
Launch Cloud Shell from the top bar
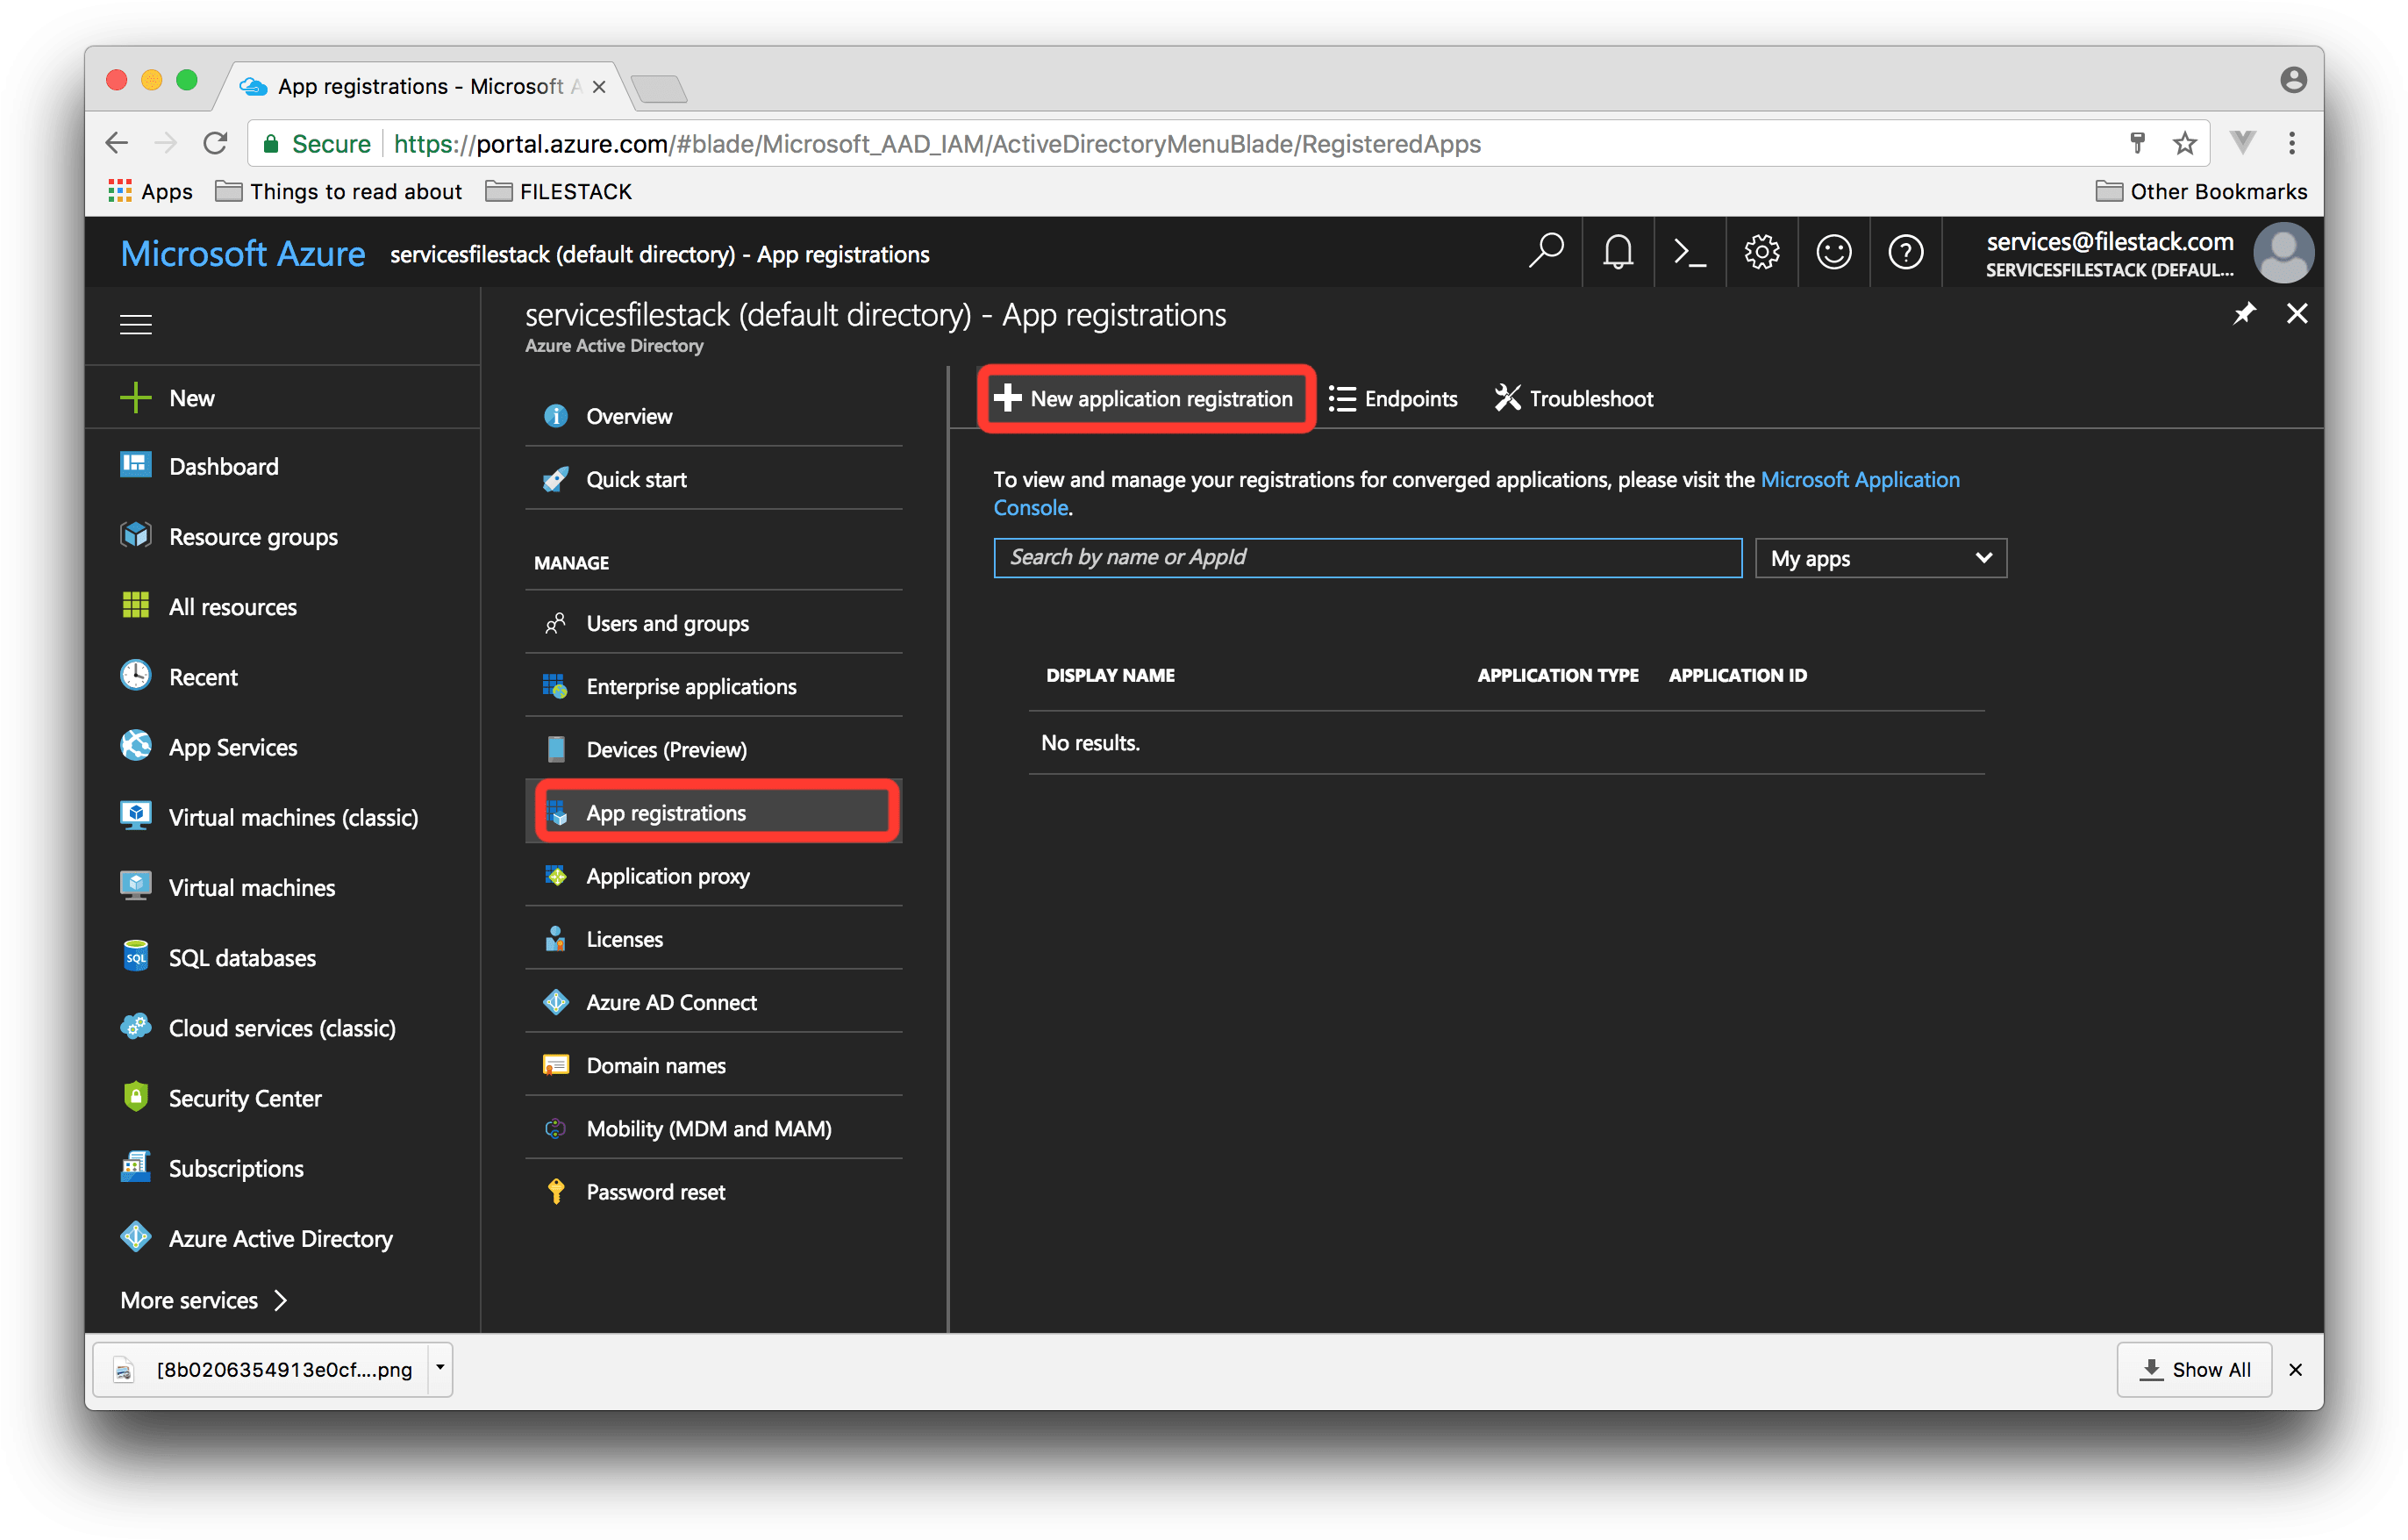click(x=1689, y=252)
